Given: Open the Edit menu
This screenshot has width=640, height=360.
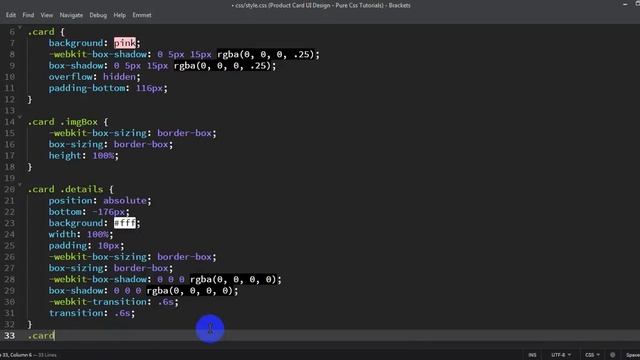Looking at the screenshot, I should (11, 15).
